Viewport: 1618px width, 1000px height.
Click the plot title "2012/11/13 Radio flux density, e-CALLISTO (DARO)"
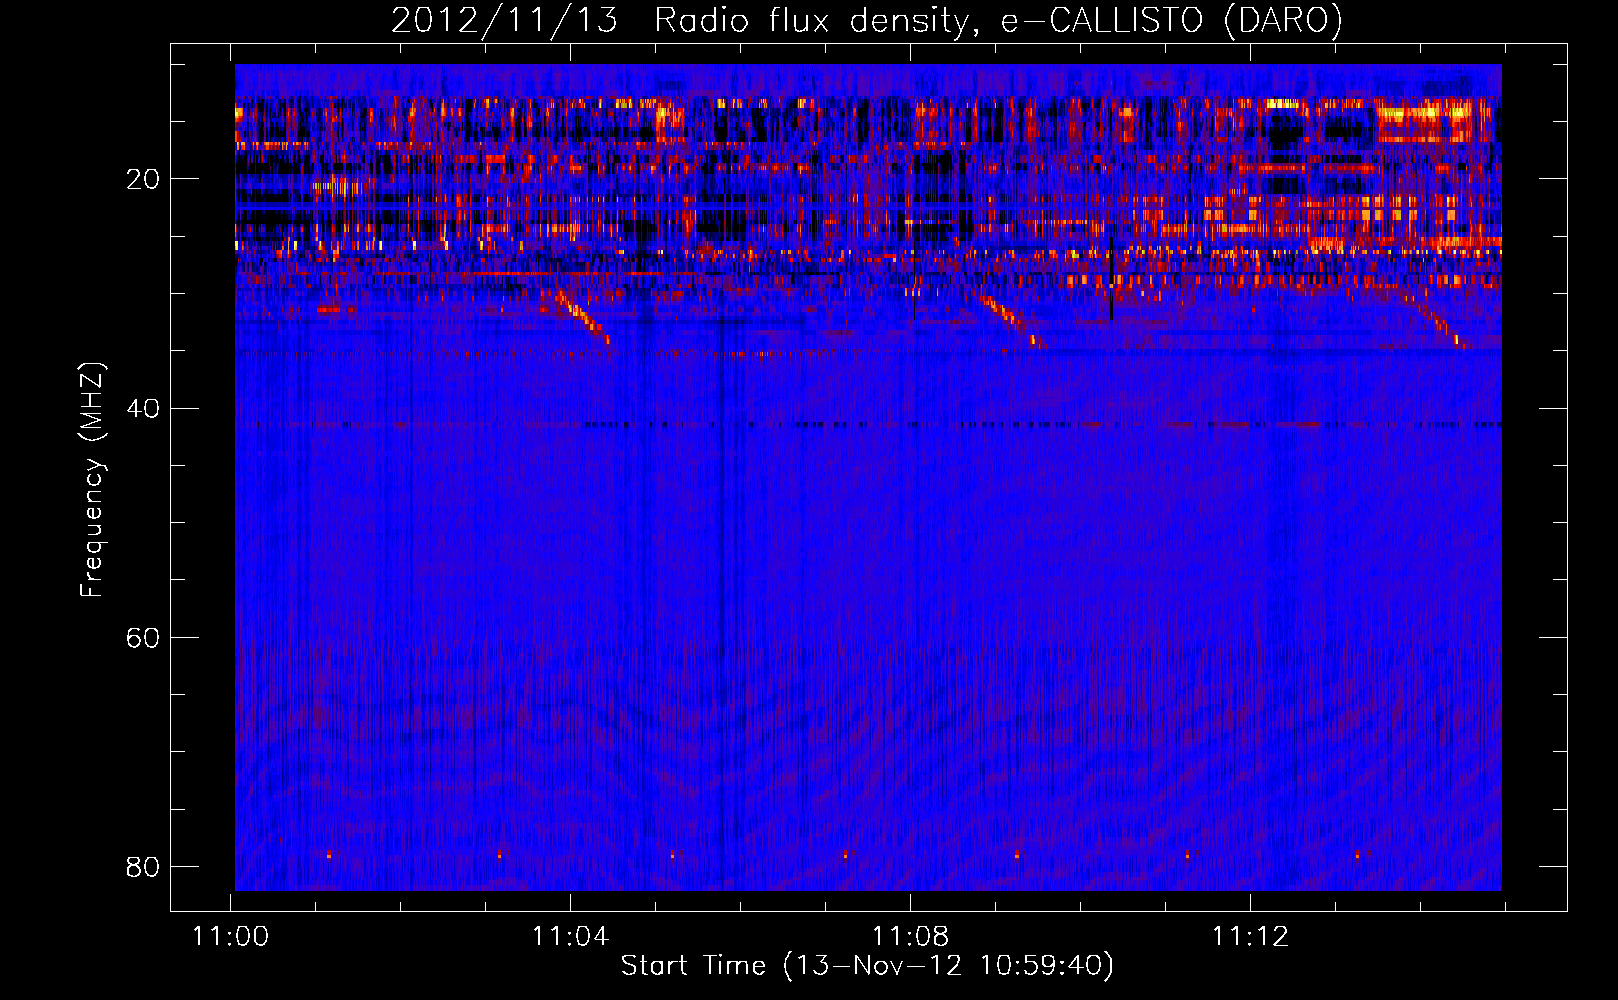click(x=867, y=20)
